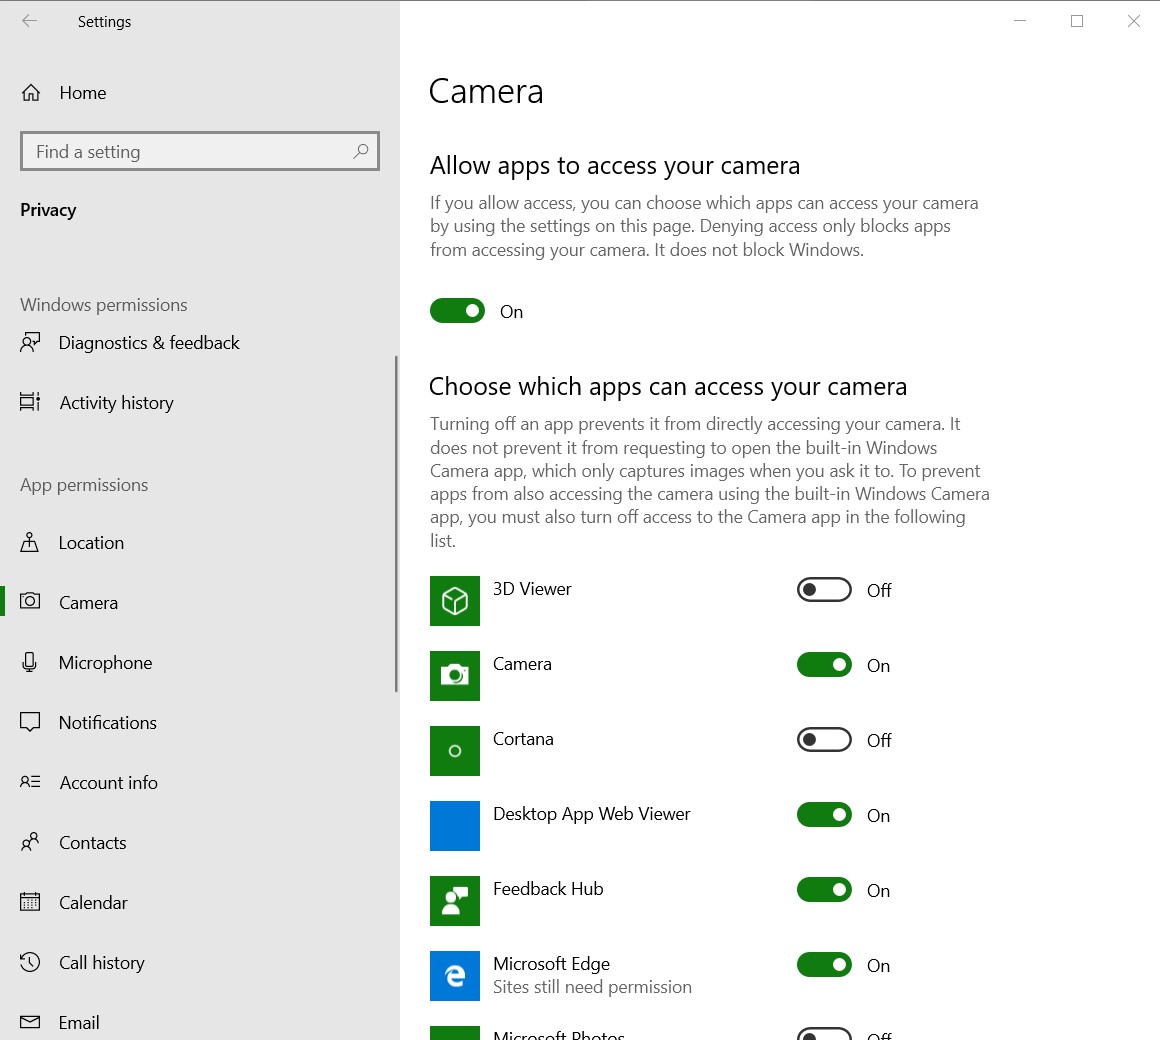
Task: Click the Camera app tile icon
Action: click(455, 675)
